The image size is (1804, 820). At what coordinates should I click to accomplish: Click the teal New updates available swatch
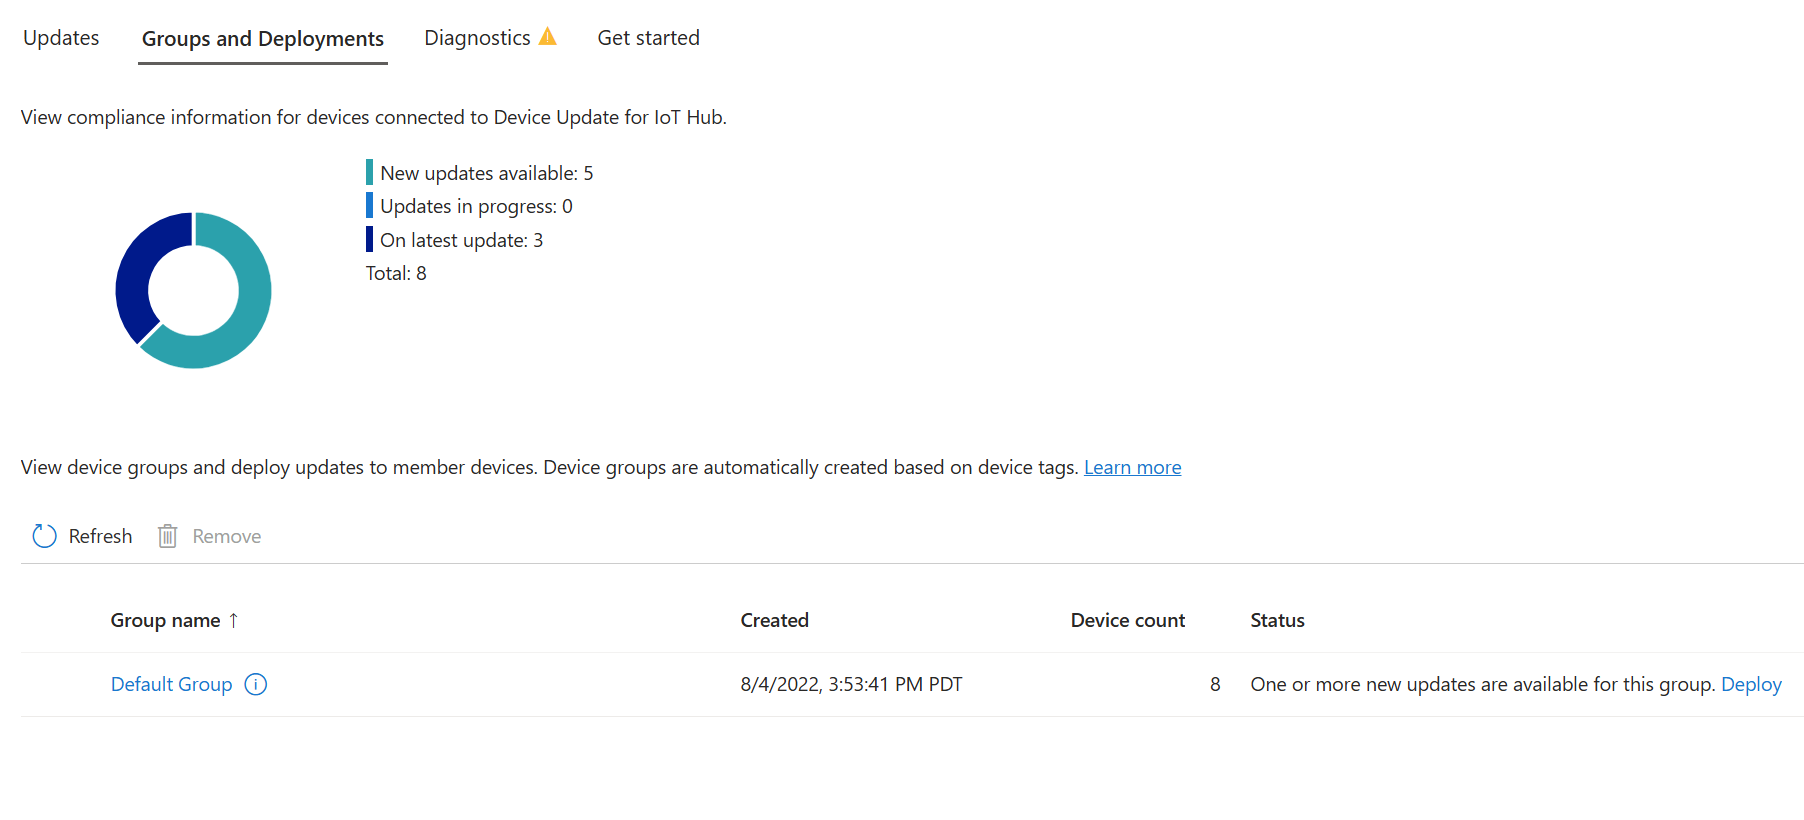[369, 172]
